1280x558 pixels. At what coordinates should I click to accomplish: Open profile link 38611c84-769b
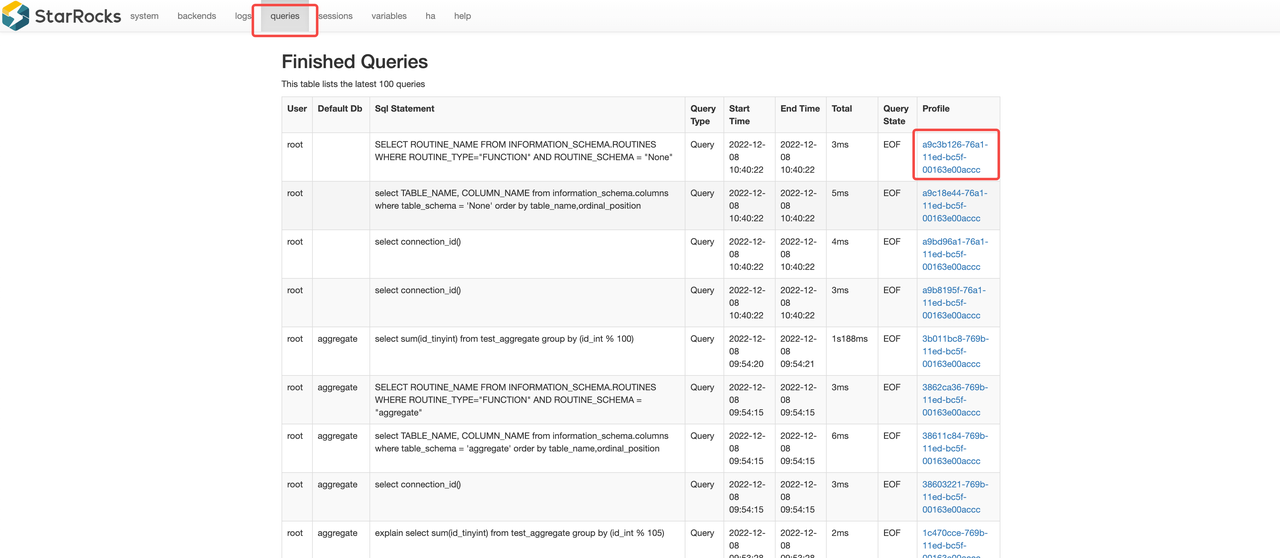[x=954, y=448]
